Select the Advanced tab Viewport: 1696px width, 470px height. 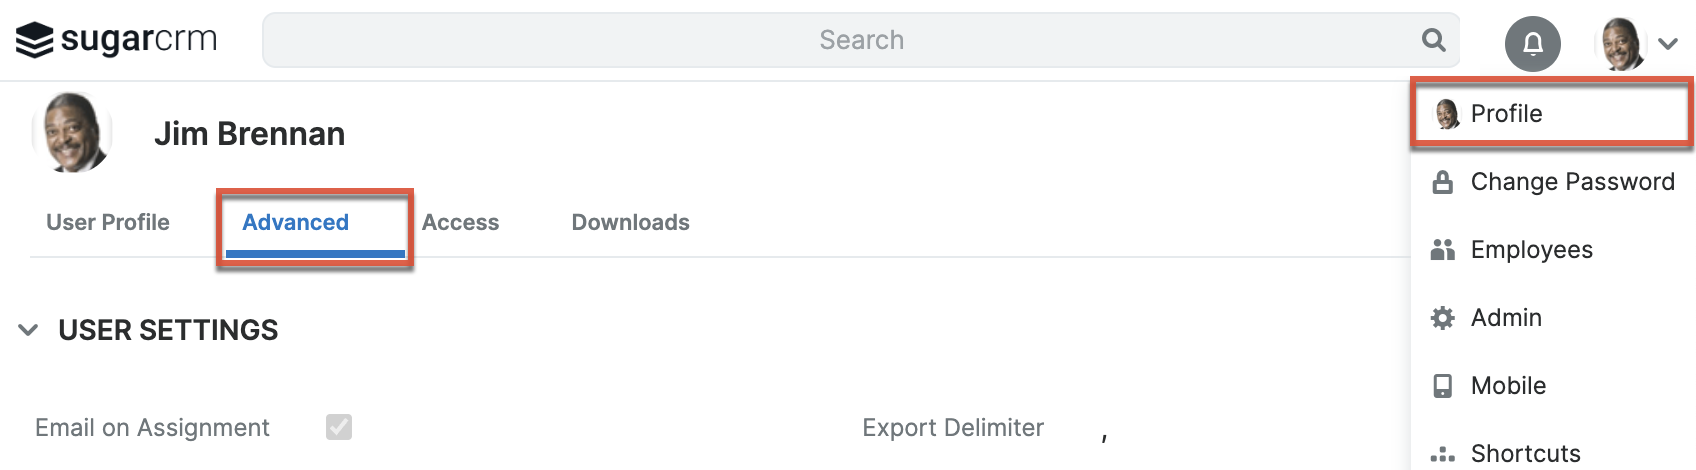pos(296,222)
